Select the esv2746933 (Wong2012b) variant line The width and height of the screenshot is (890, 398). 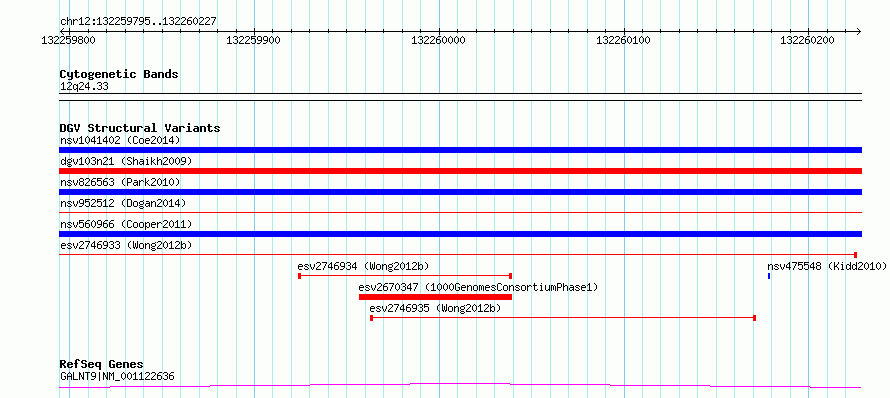tap(458, 255)
